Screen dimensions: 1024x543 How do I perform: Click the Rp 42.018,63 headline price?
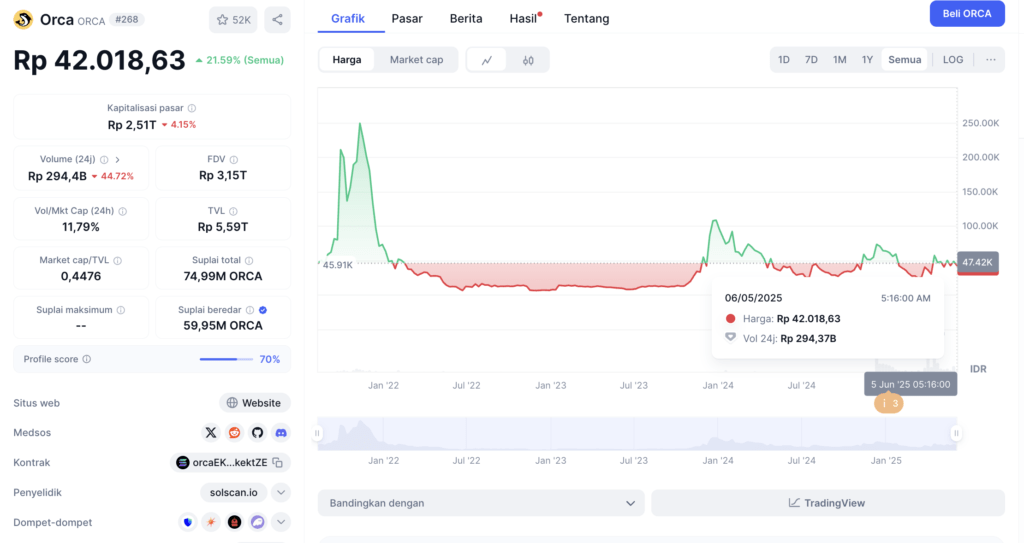tap(99, 60)
